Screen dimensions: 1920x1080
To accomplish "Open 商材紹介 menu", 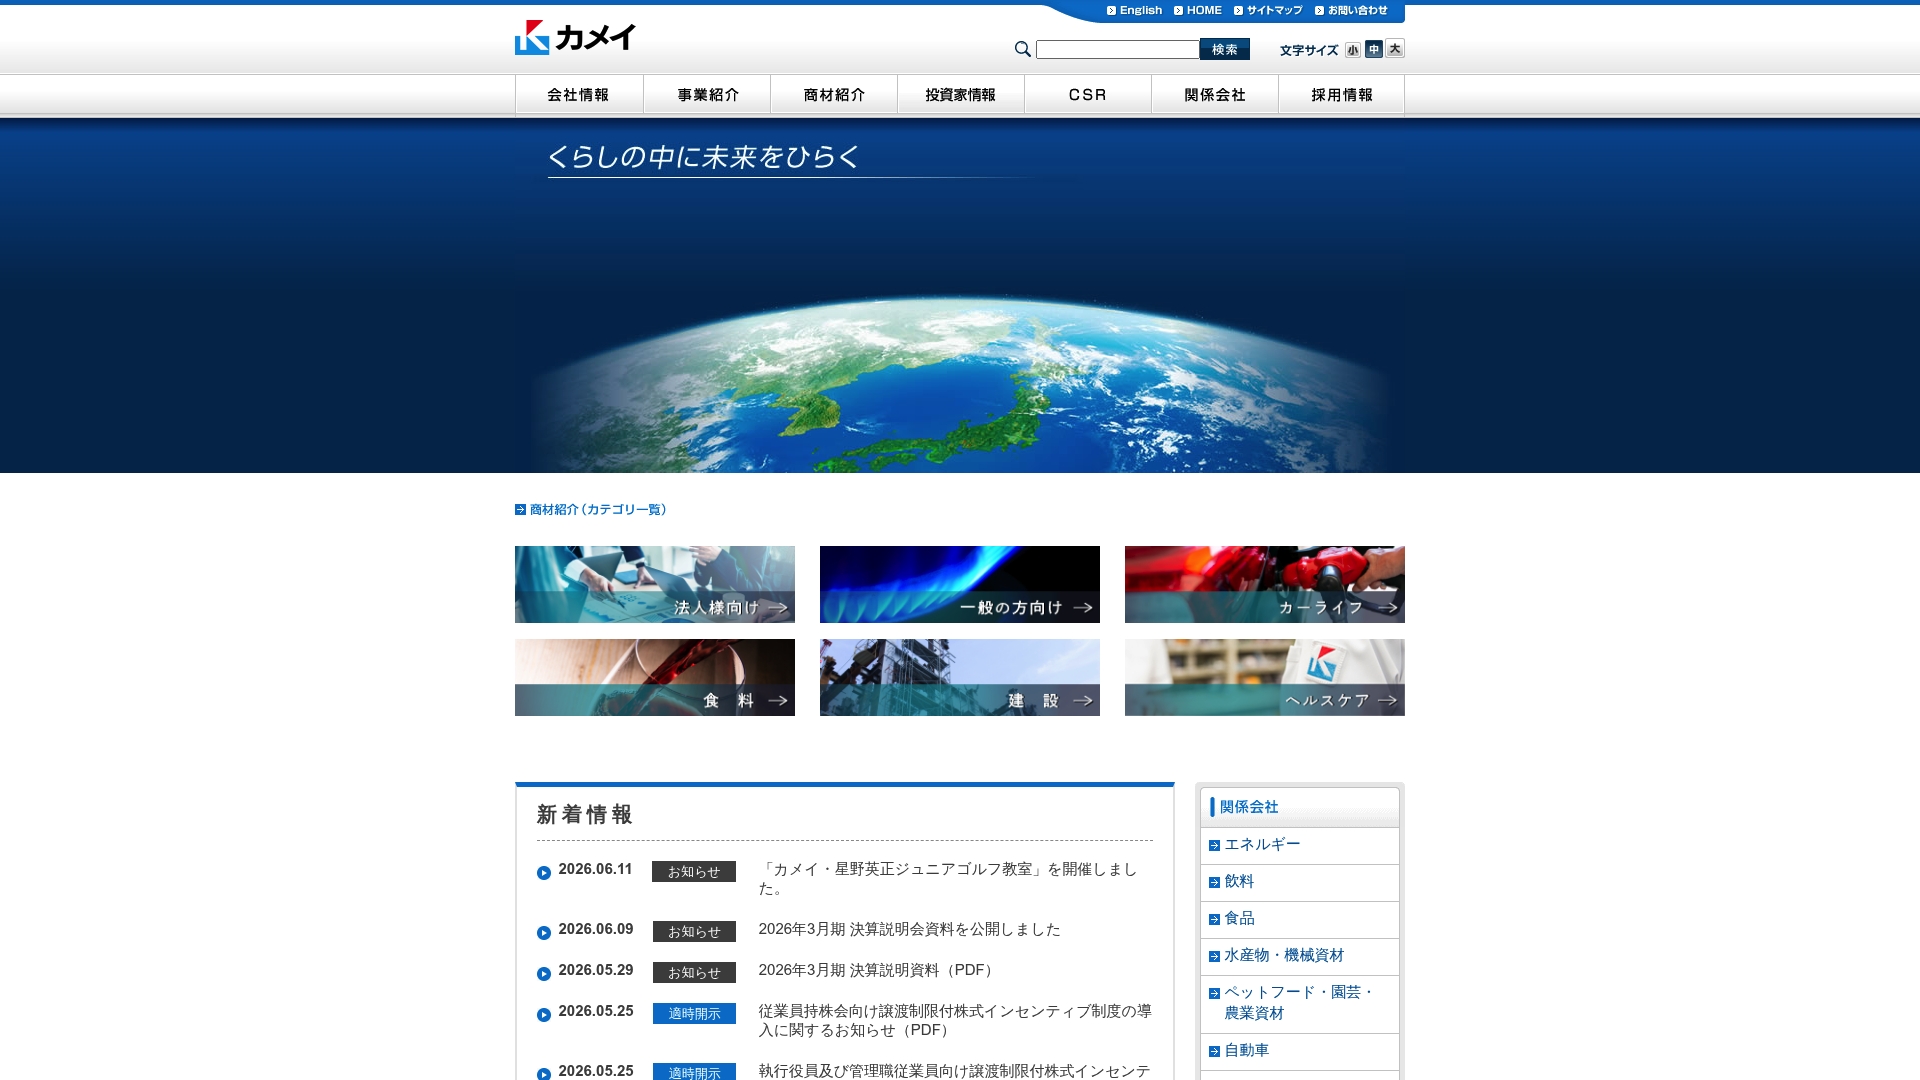I will [x=834, y=95].
